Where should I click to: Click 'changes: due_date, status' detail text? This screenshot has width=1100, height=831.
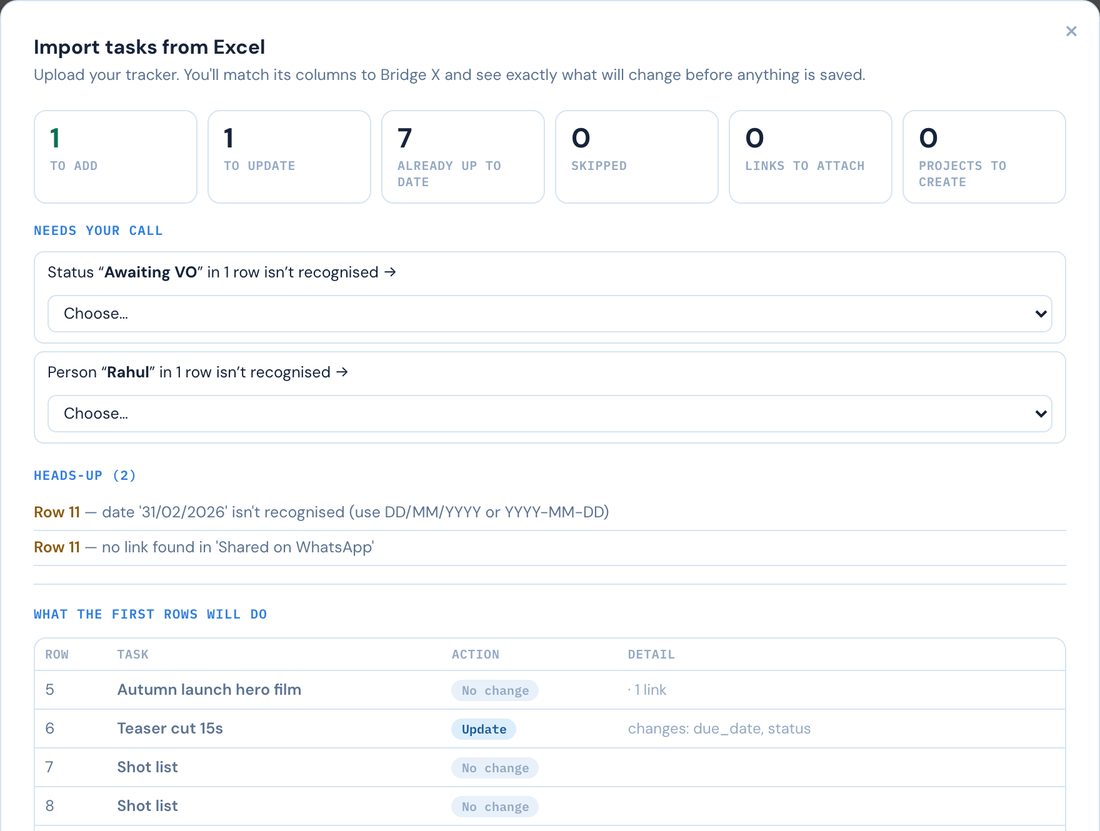coord(719,729)
